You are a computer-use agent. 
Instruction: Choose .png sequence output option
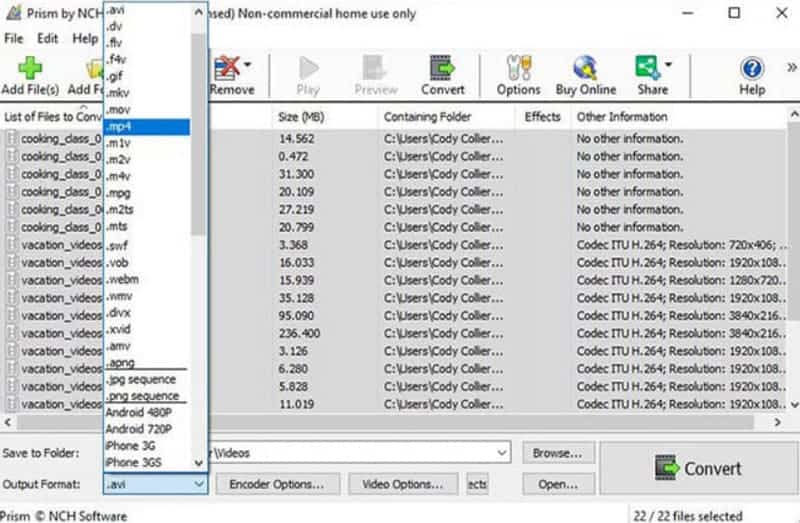(x=147, y=396)
